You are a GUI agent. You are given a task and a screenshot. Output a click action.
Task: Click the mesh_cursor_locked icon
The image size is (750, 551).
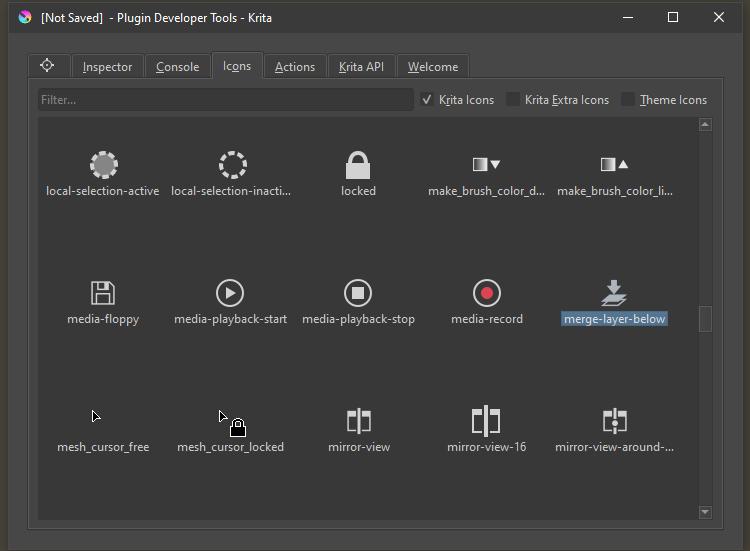click(x=230, y=423)
